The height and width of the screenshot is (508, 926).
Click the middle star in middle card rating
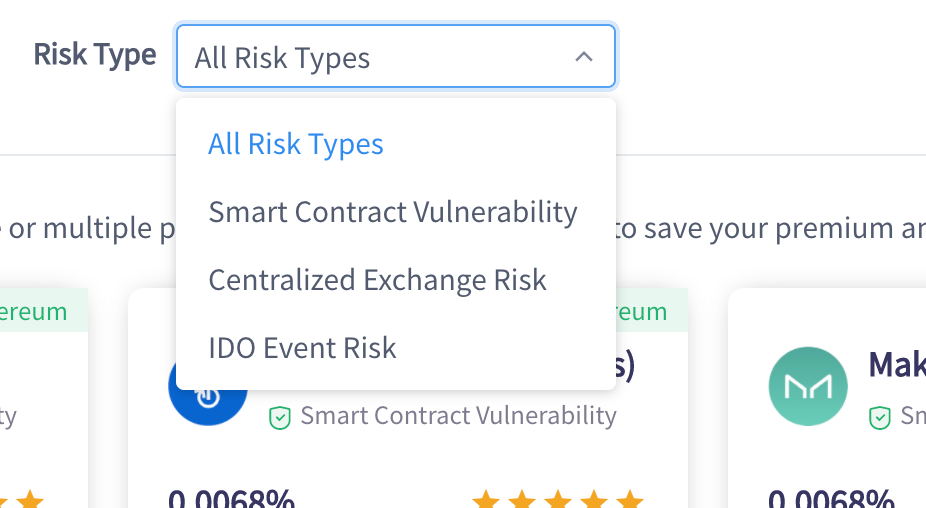[558, 500]
